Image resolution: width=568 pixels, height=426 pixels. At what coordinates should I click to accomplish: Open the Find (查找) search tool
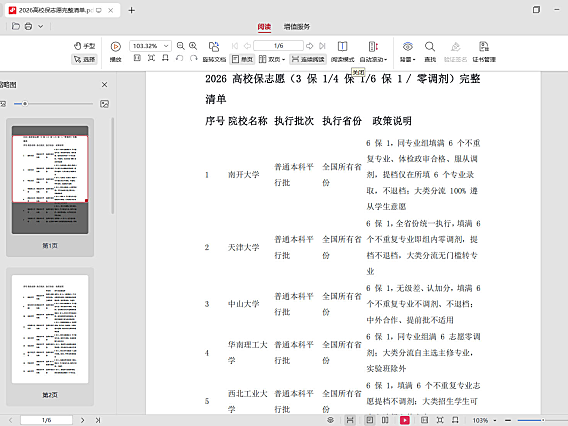click(430, 51)
